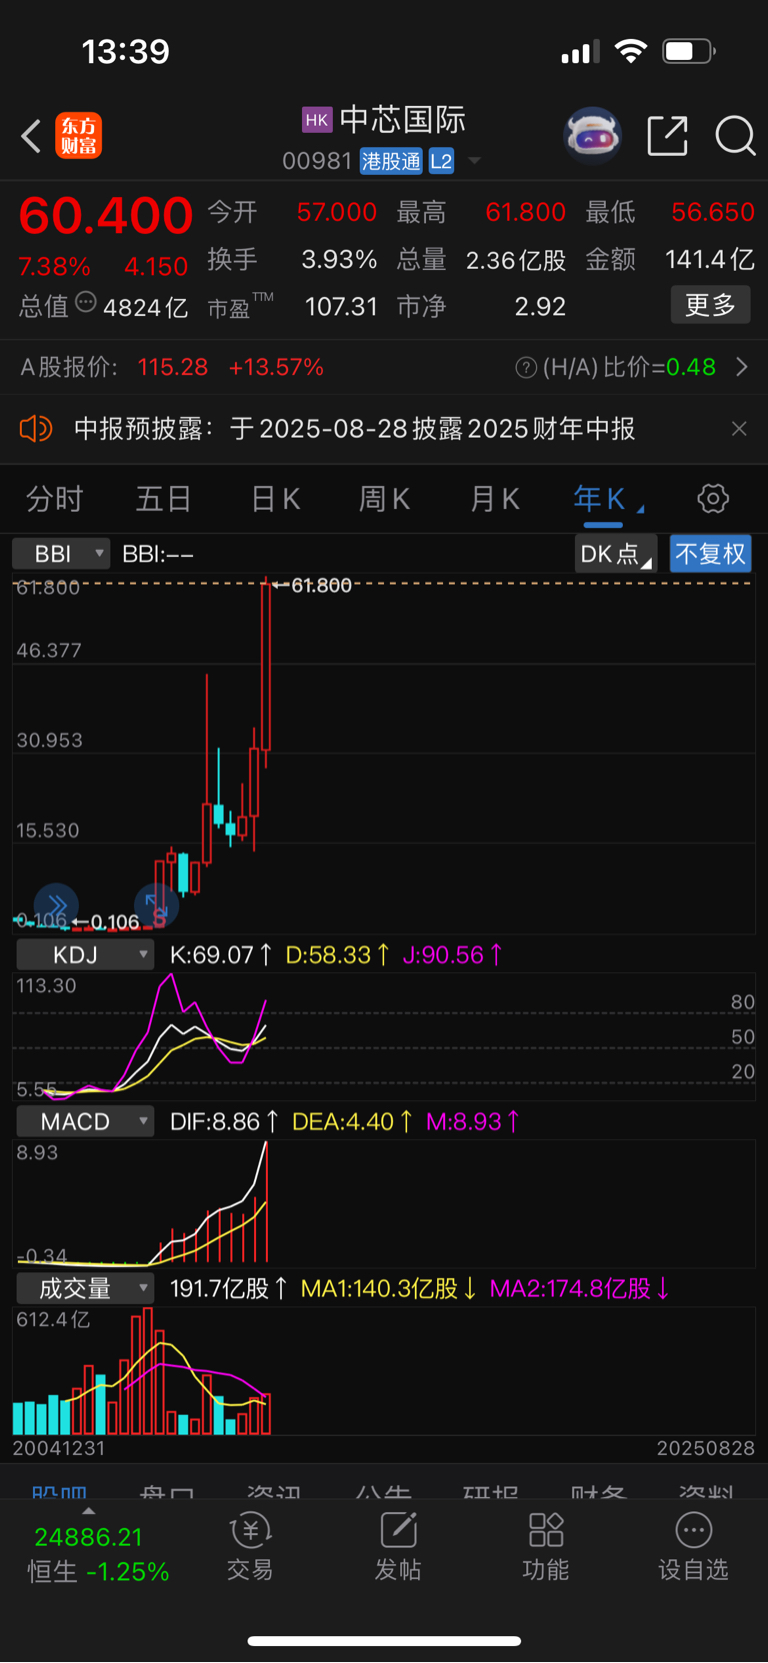Tap the 换手 3.93% value
Screen dimensions: 768x1663
[339, 260]
